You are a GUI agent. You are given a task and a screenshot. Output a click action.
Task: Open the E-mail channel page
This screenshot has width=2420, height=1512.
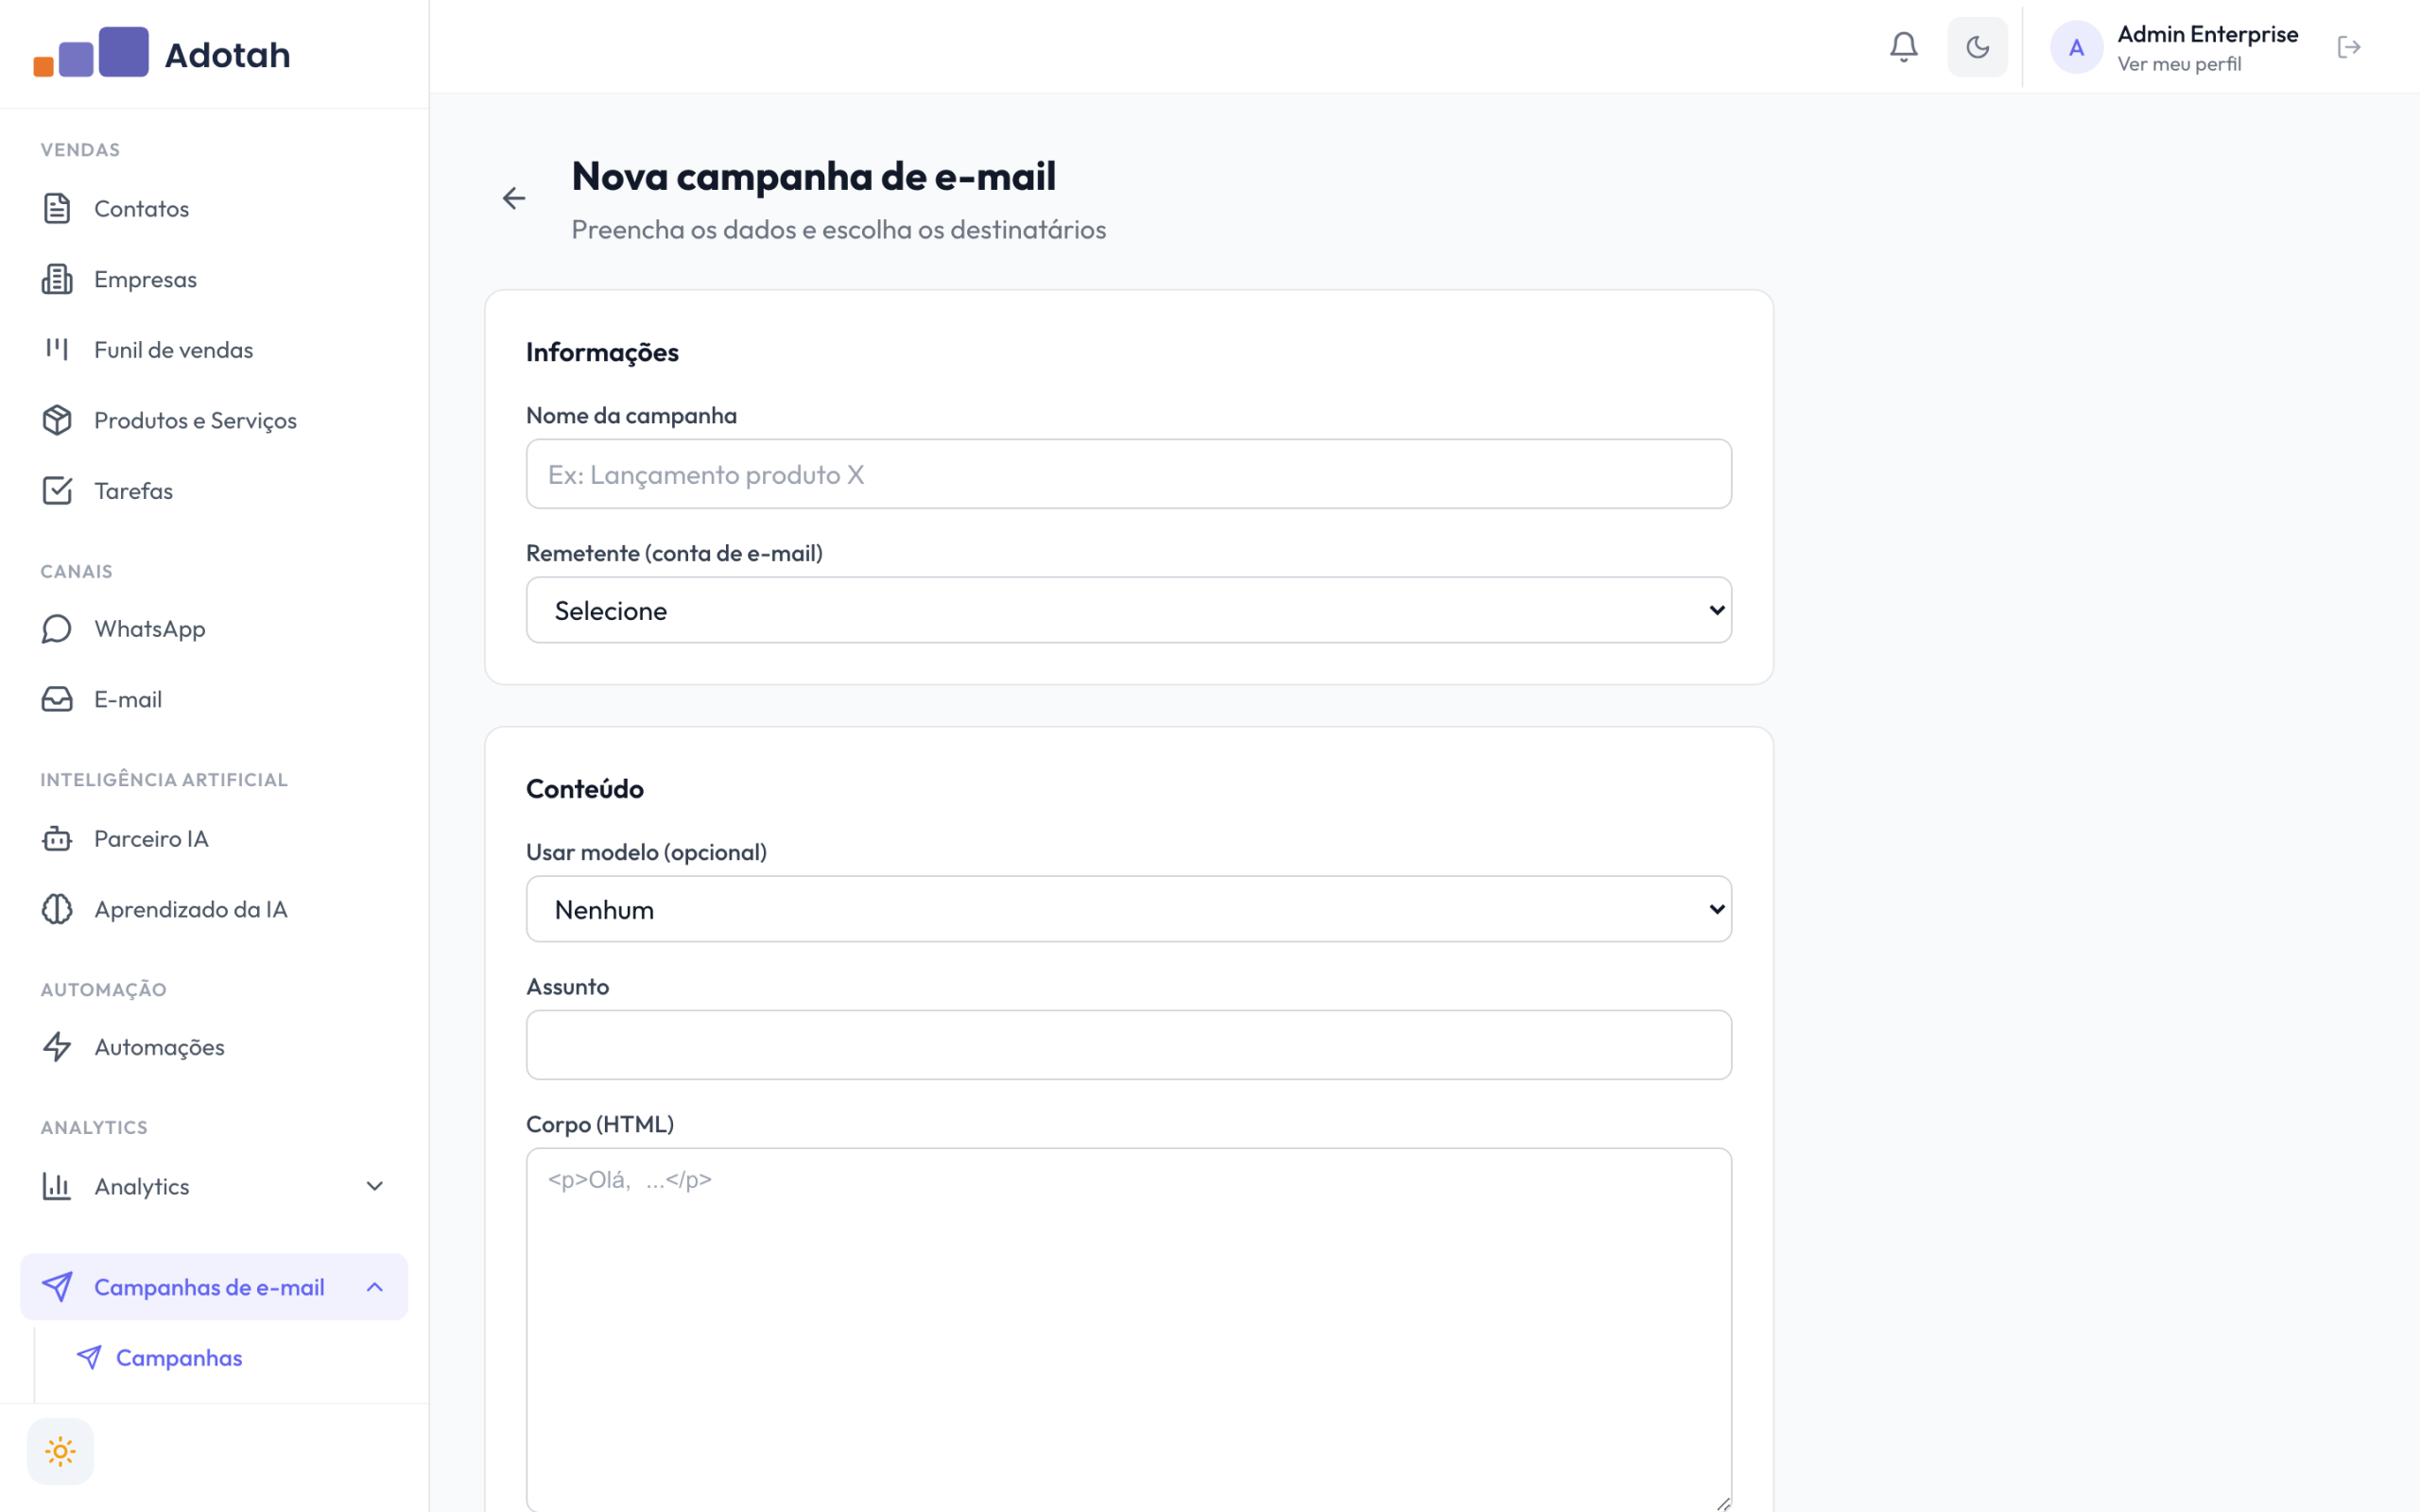[214, 699]
